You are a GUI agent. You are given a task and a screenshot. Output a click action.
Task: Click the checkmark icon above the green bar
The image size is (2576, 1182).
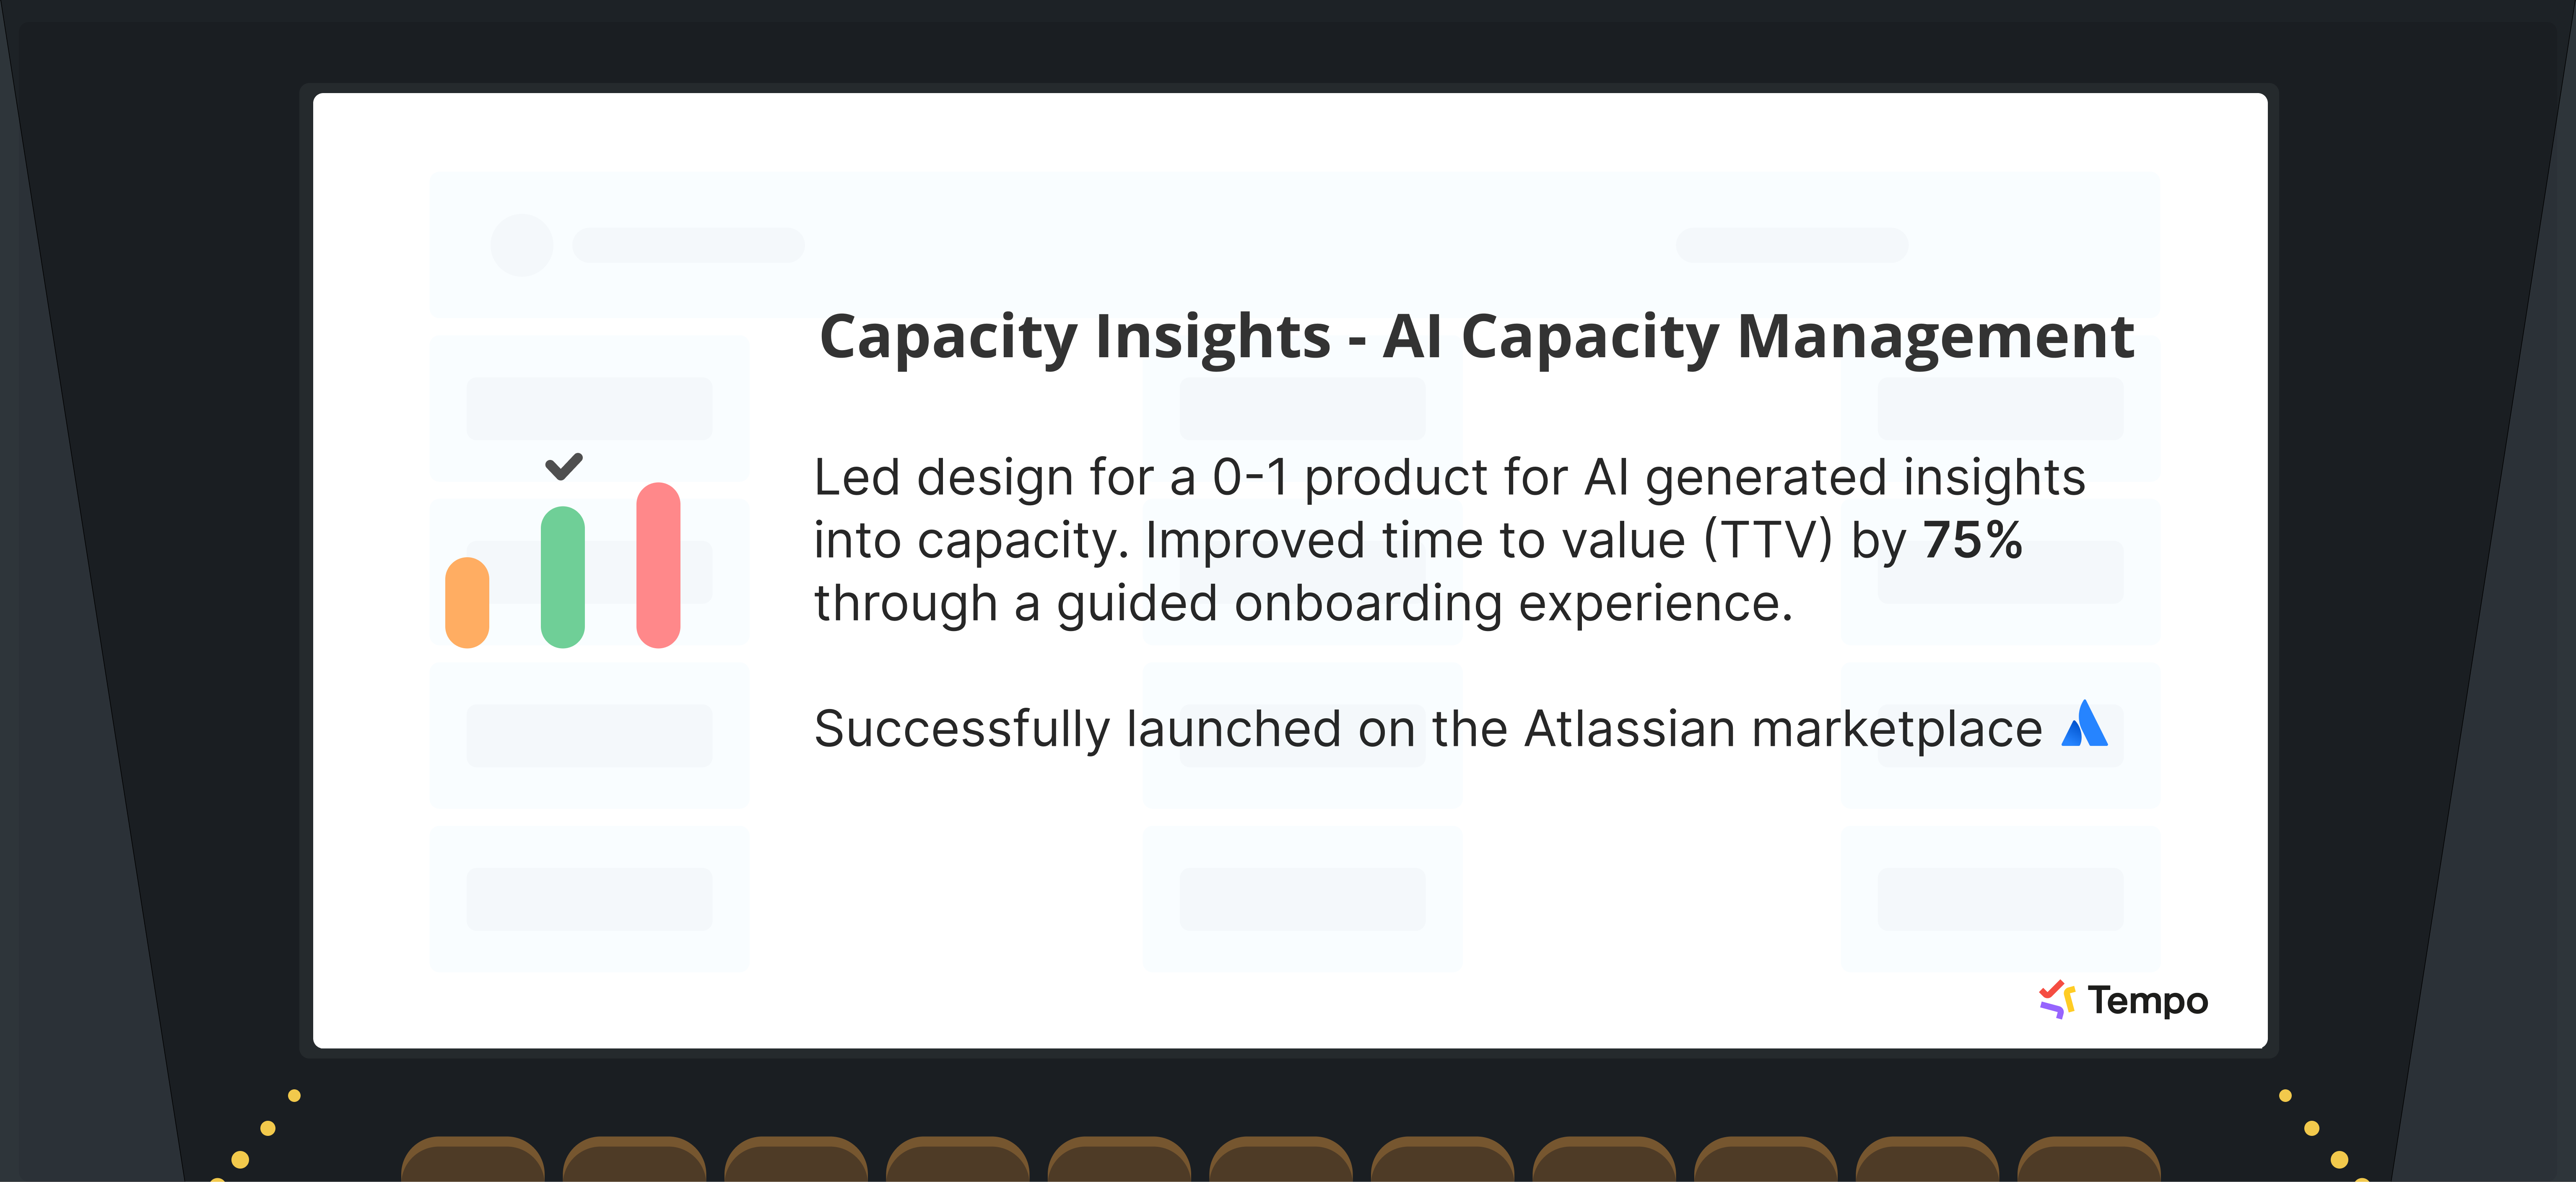[564, 466]
